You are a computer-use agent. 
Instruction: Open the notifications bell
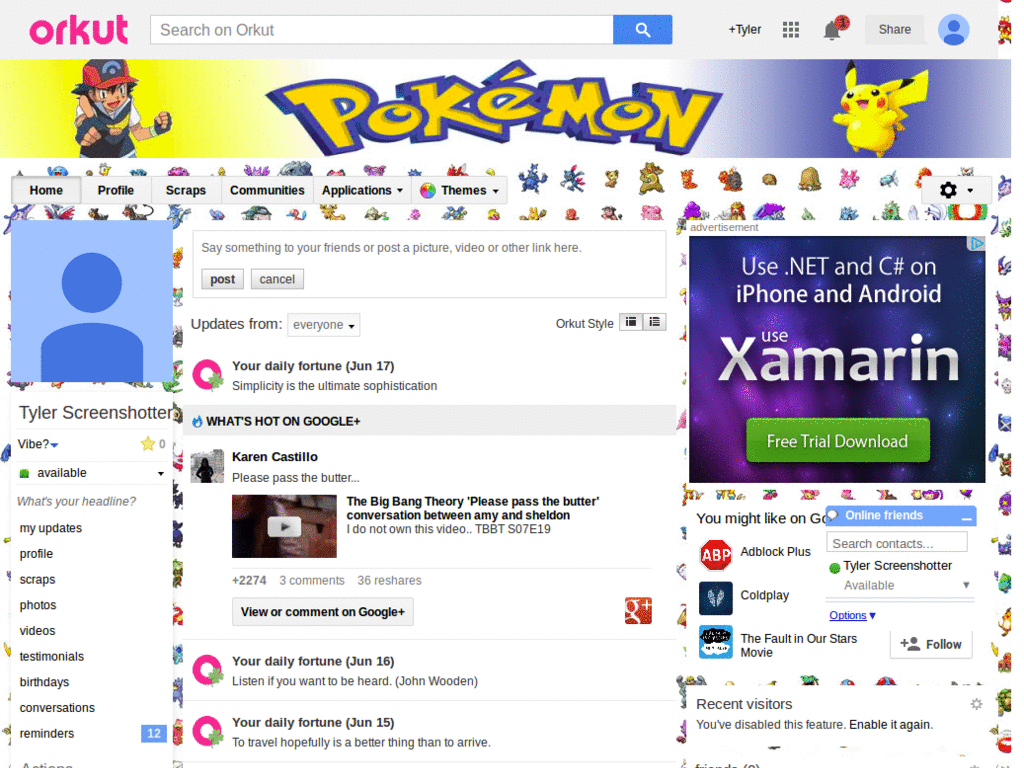point(832,30)
